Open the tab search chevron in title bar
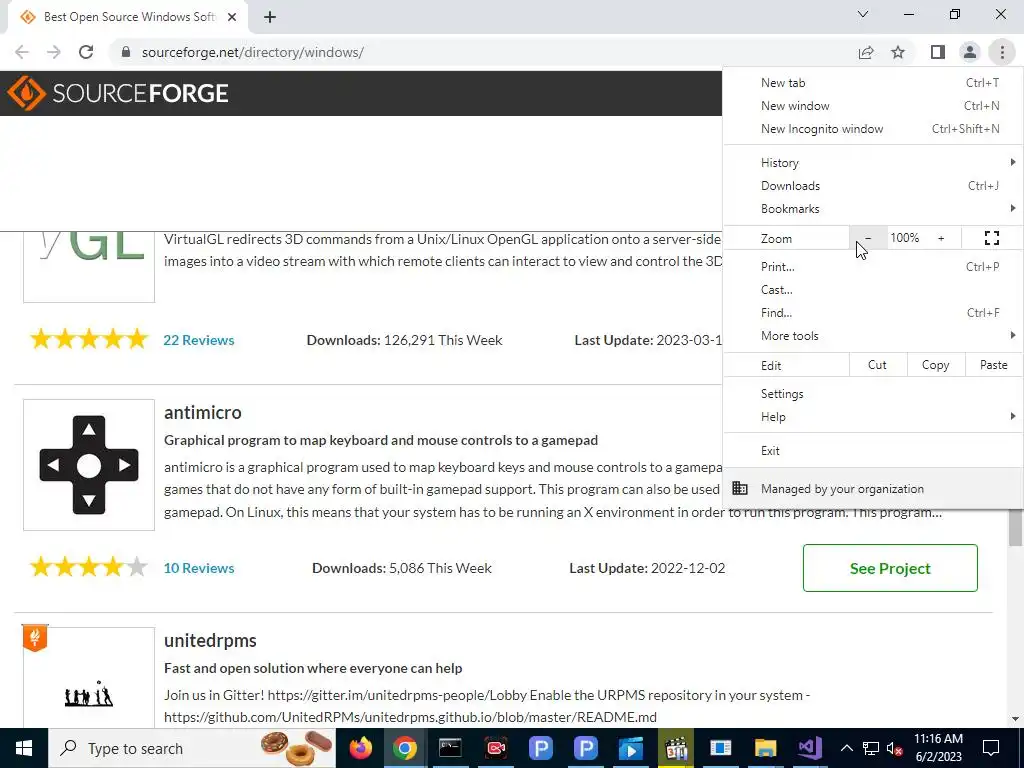Viewport: 1024px width, 768px height. tap(863, 14)
